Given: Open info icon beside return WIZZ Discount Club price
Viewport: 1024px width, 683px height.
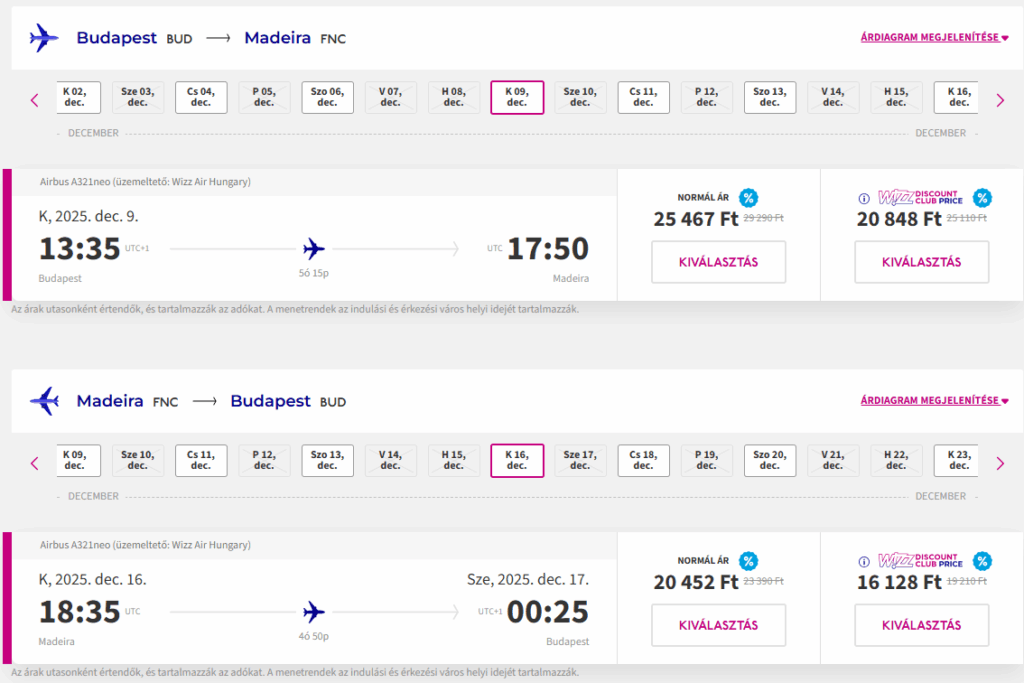Looking at the screenshot, I should 864,562.
